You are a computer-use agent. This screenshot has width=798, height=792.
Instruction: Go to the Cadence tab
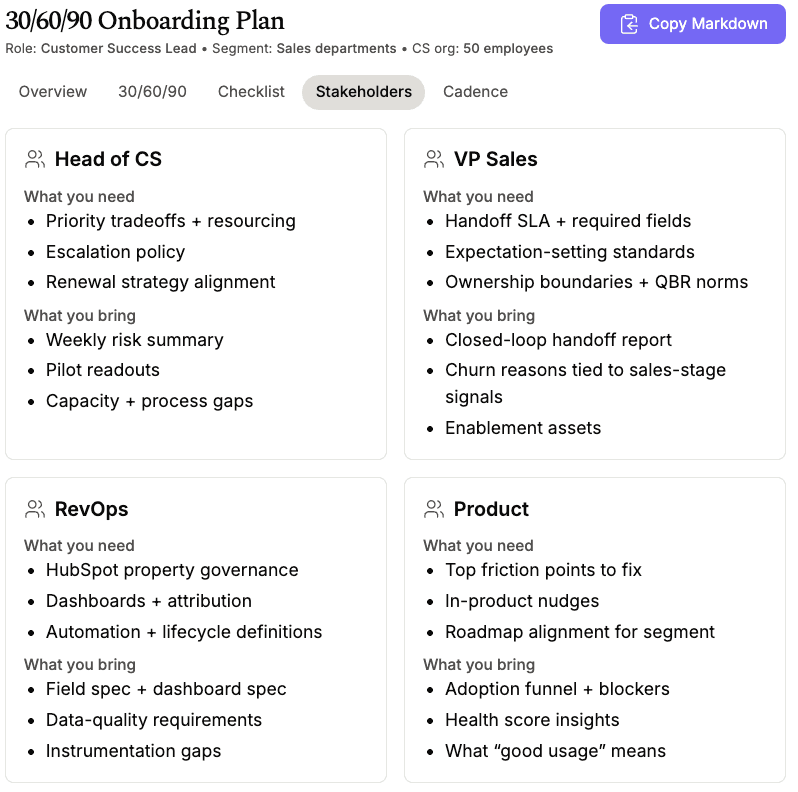[475, 91]
